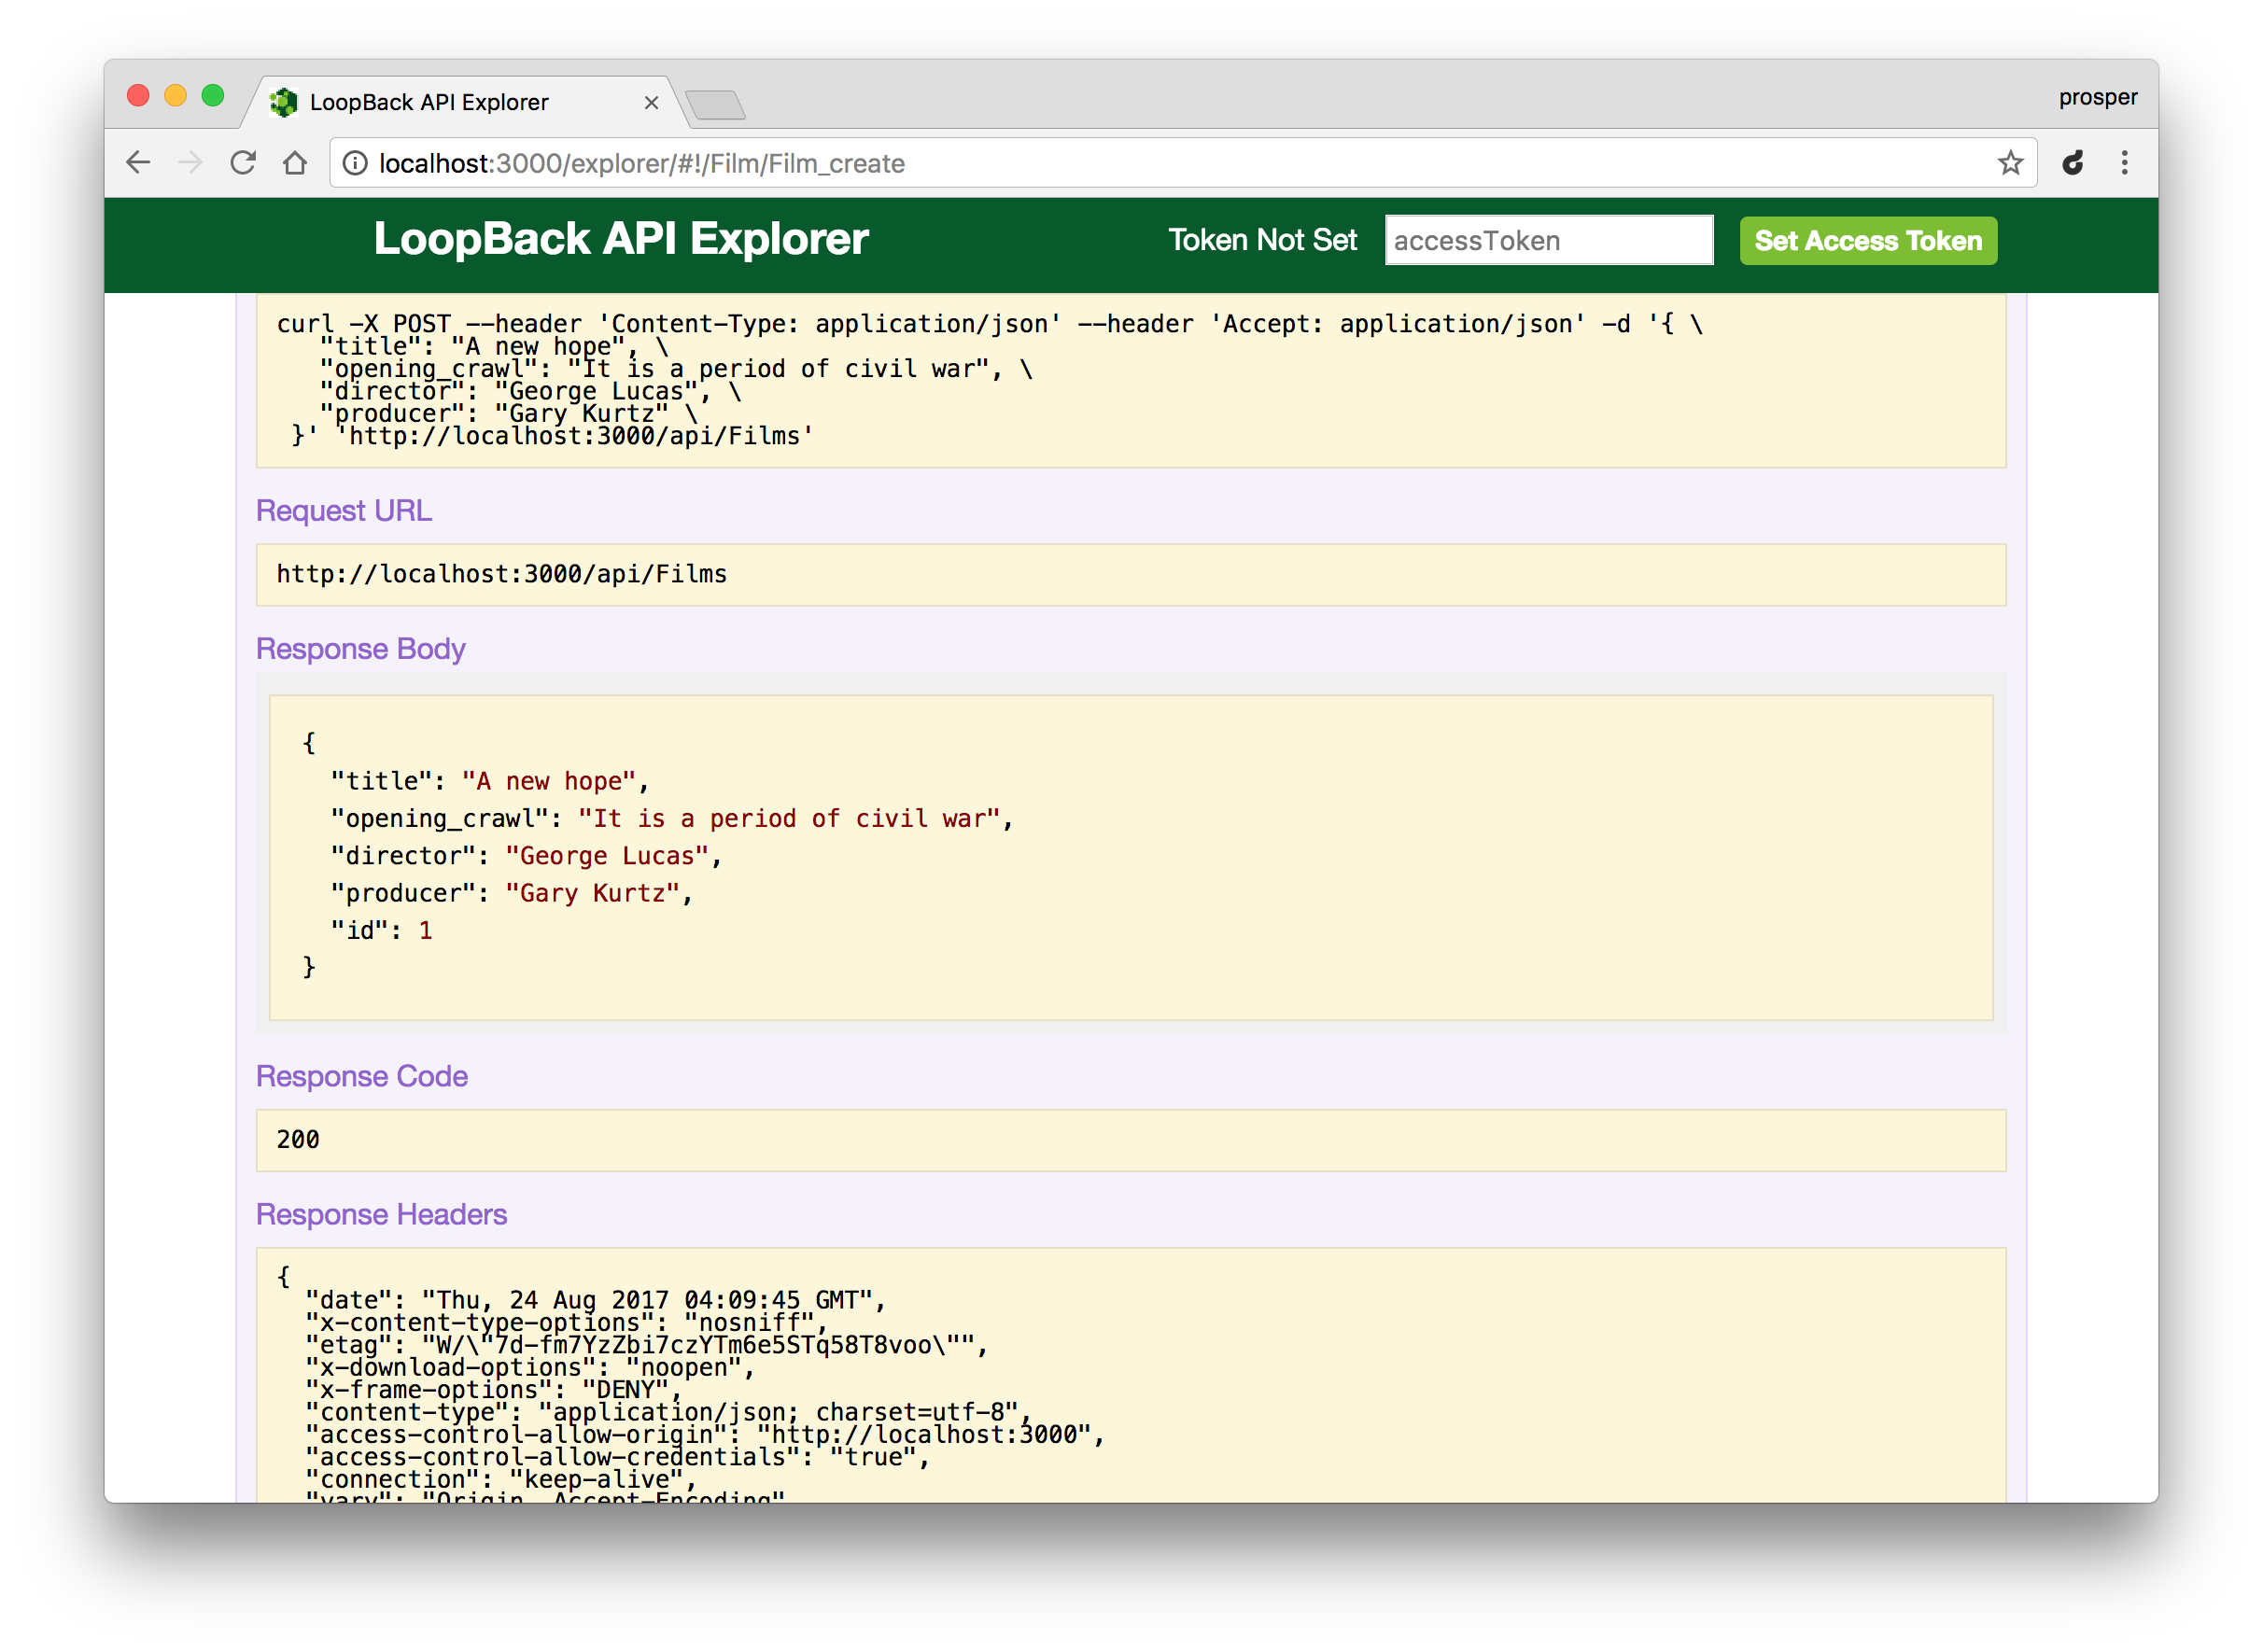Image resolution: width=2263 pixels, height=1652 pixels.
Task: Click the accessToken input field
Action: click(x=1548, y=241)
